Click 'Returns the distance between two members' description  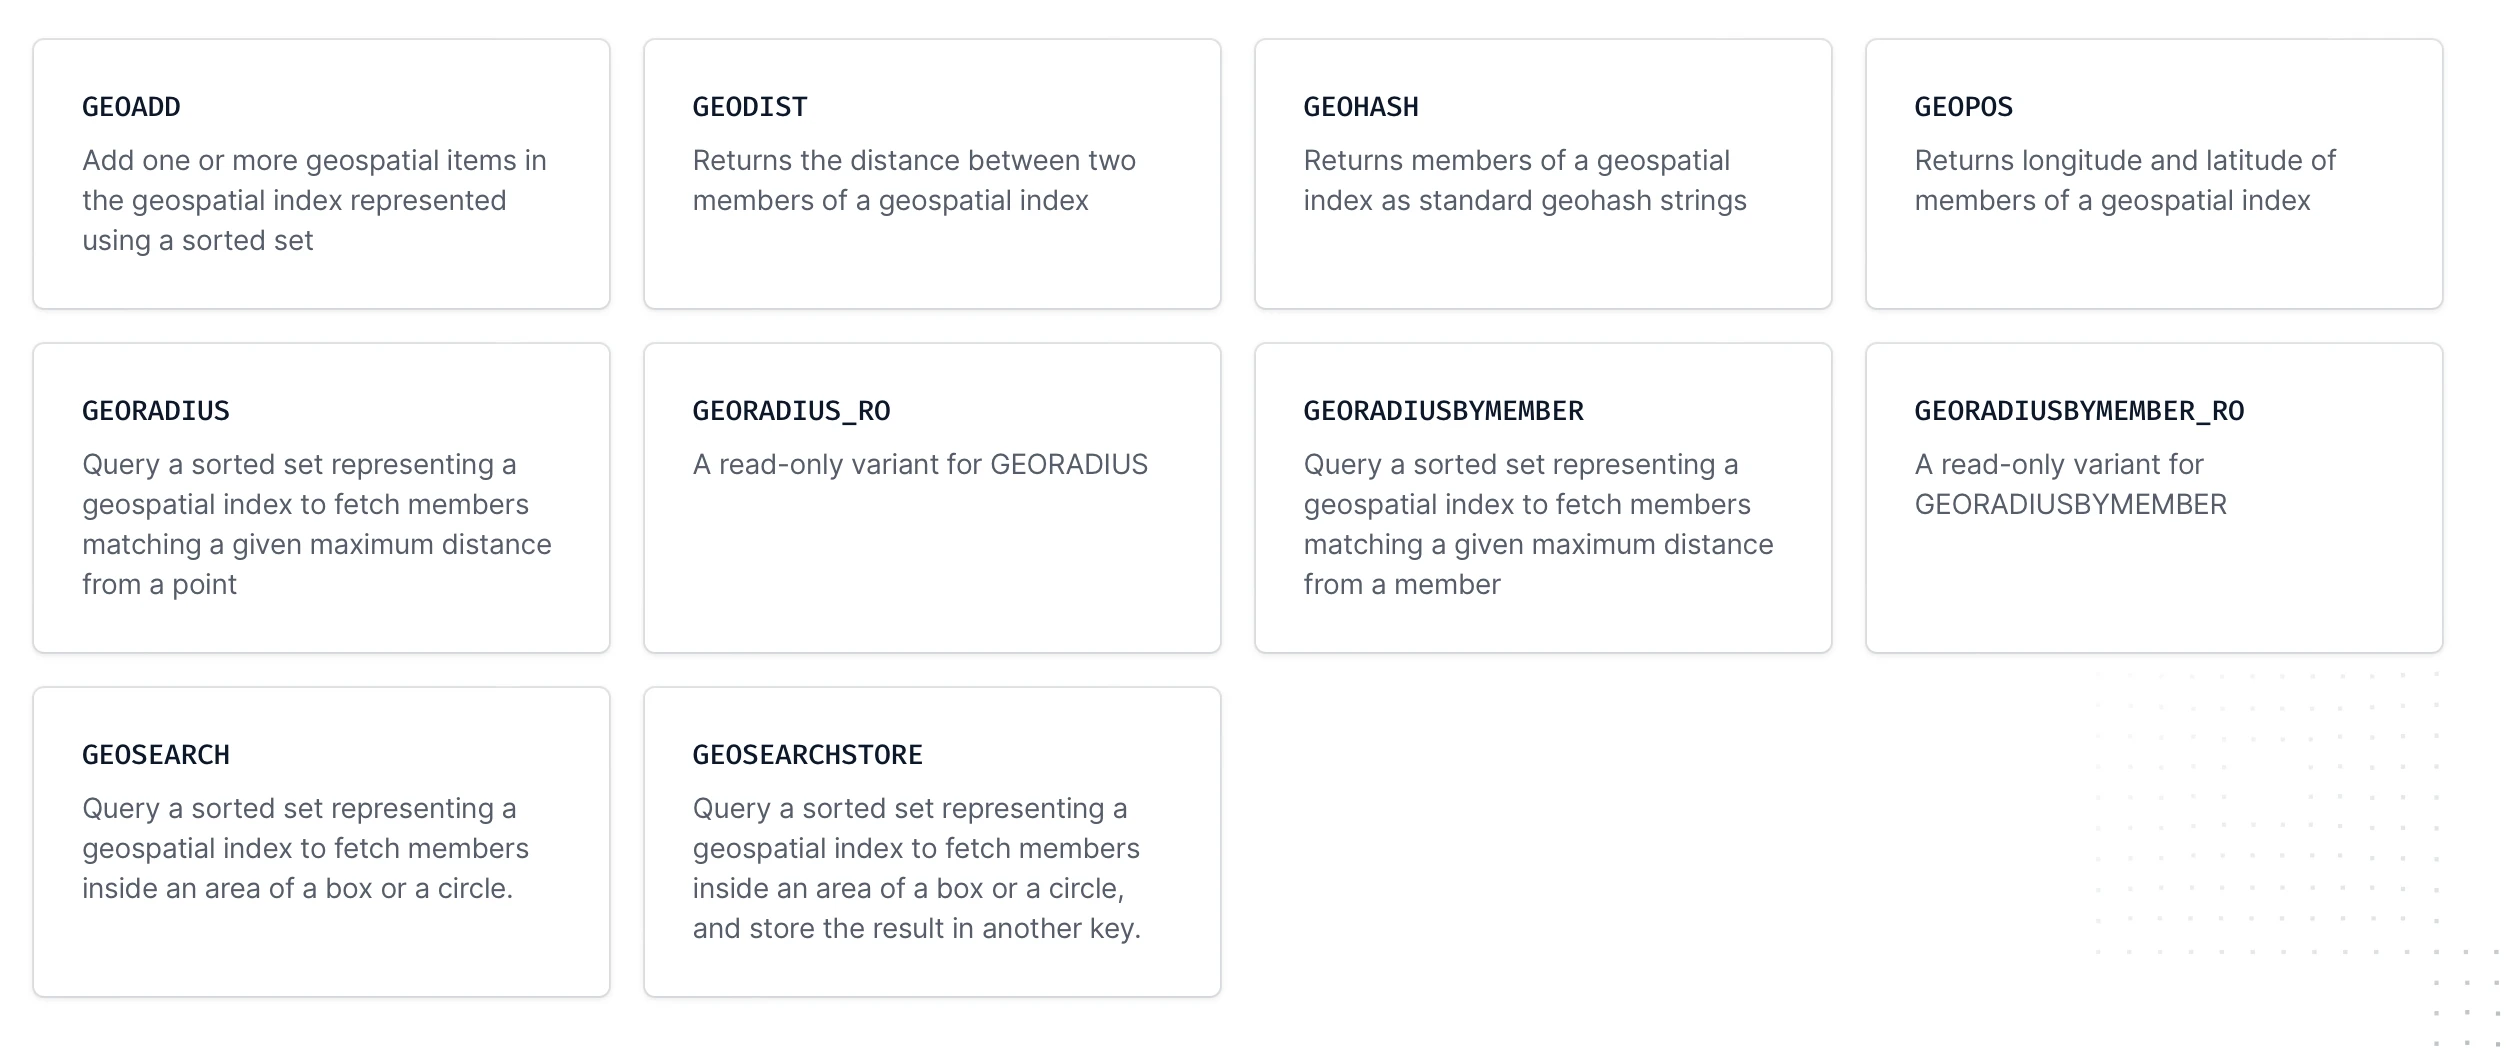[914, 181]
